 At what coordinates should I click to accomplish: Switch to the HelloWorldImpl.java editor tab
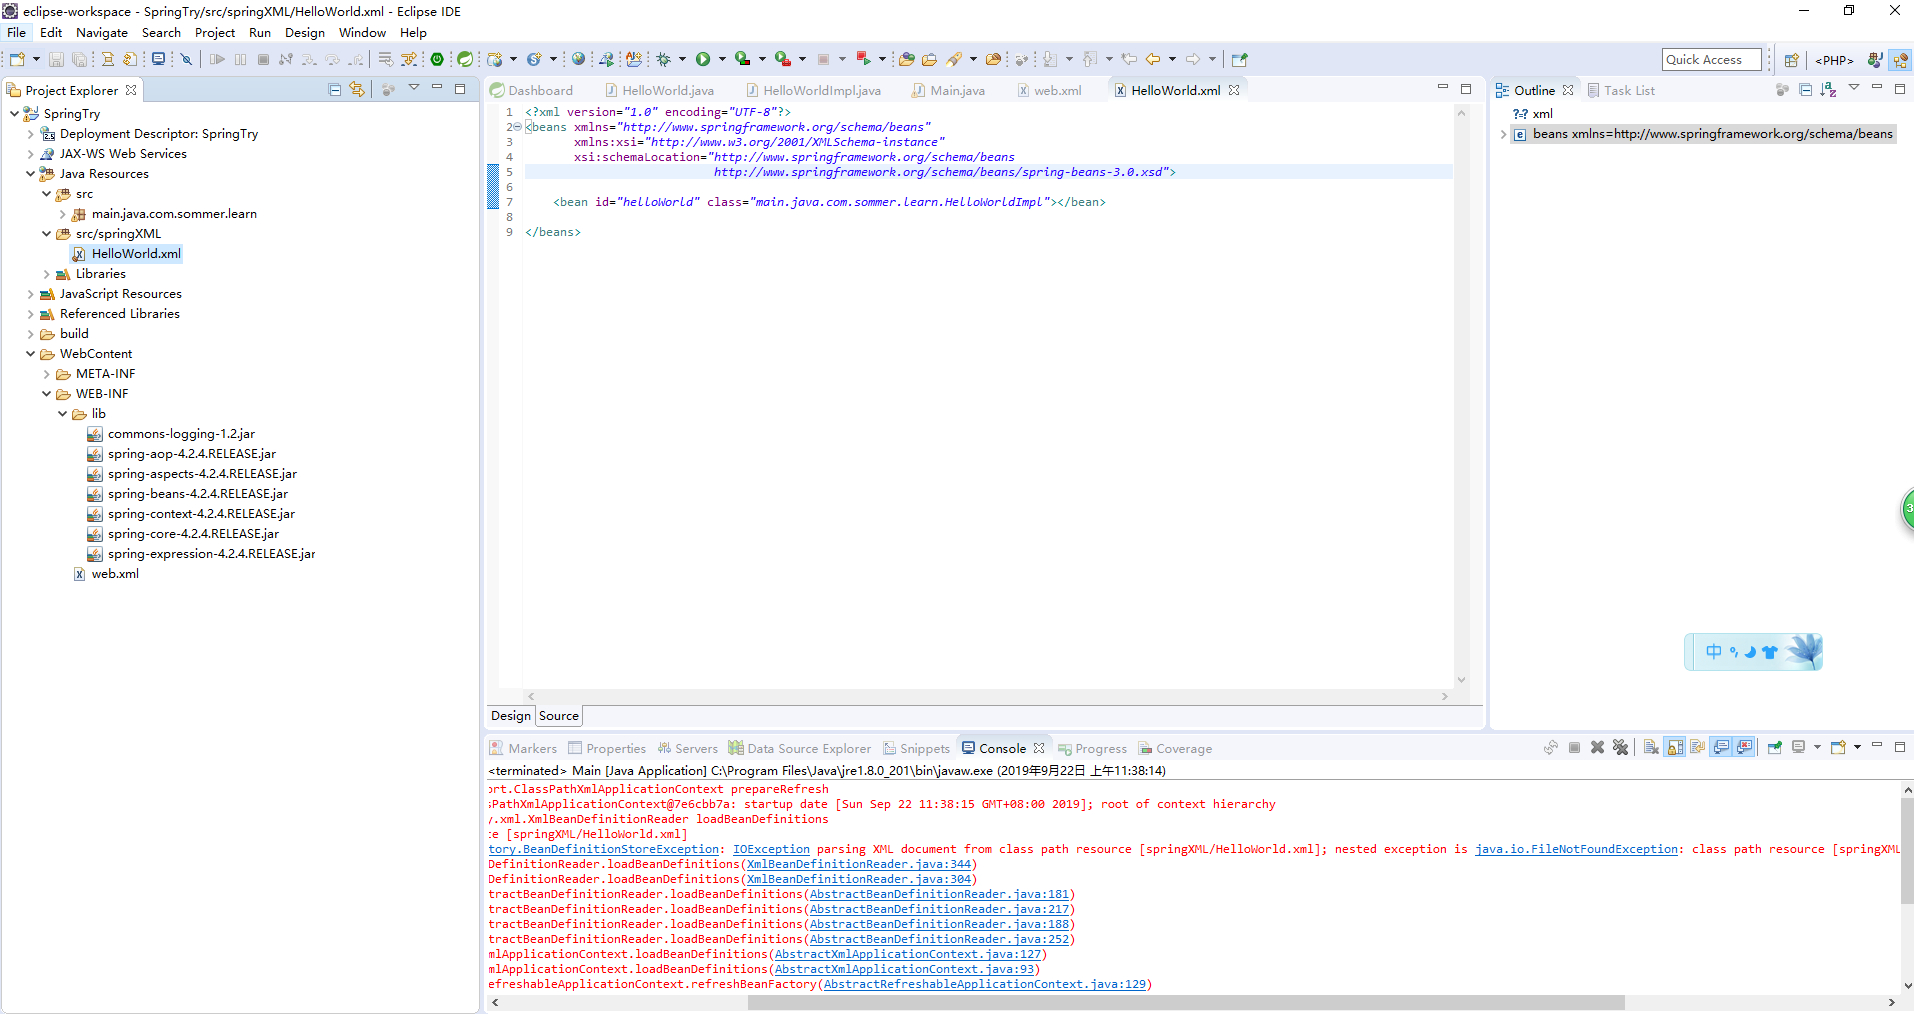click(x=813, y=90)
